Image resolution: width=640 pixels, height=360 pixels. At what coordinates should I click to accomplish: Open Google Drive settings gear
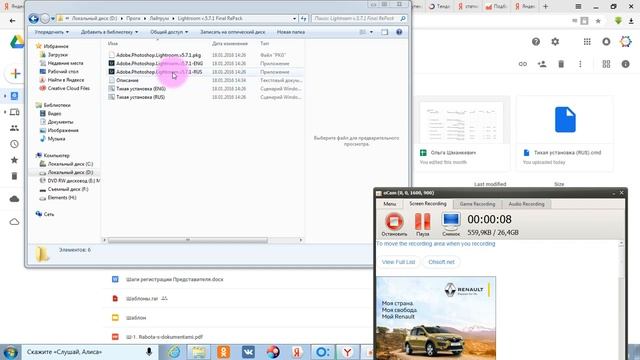555,42
